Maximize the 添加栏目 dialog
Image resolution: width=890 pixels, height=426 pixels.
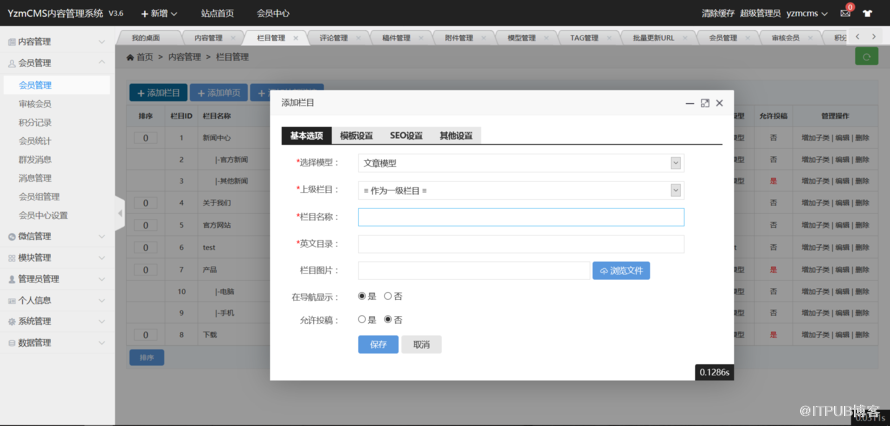(x=705, y=103)
